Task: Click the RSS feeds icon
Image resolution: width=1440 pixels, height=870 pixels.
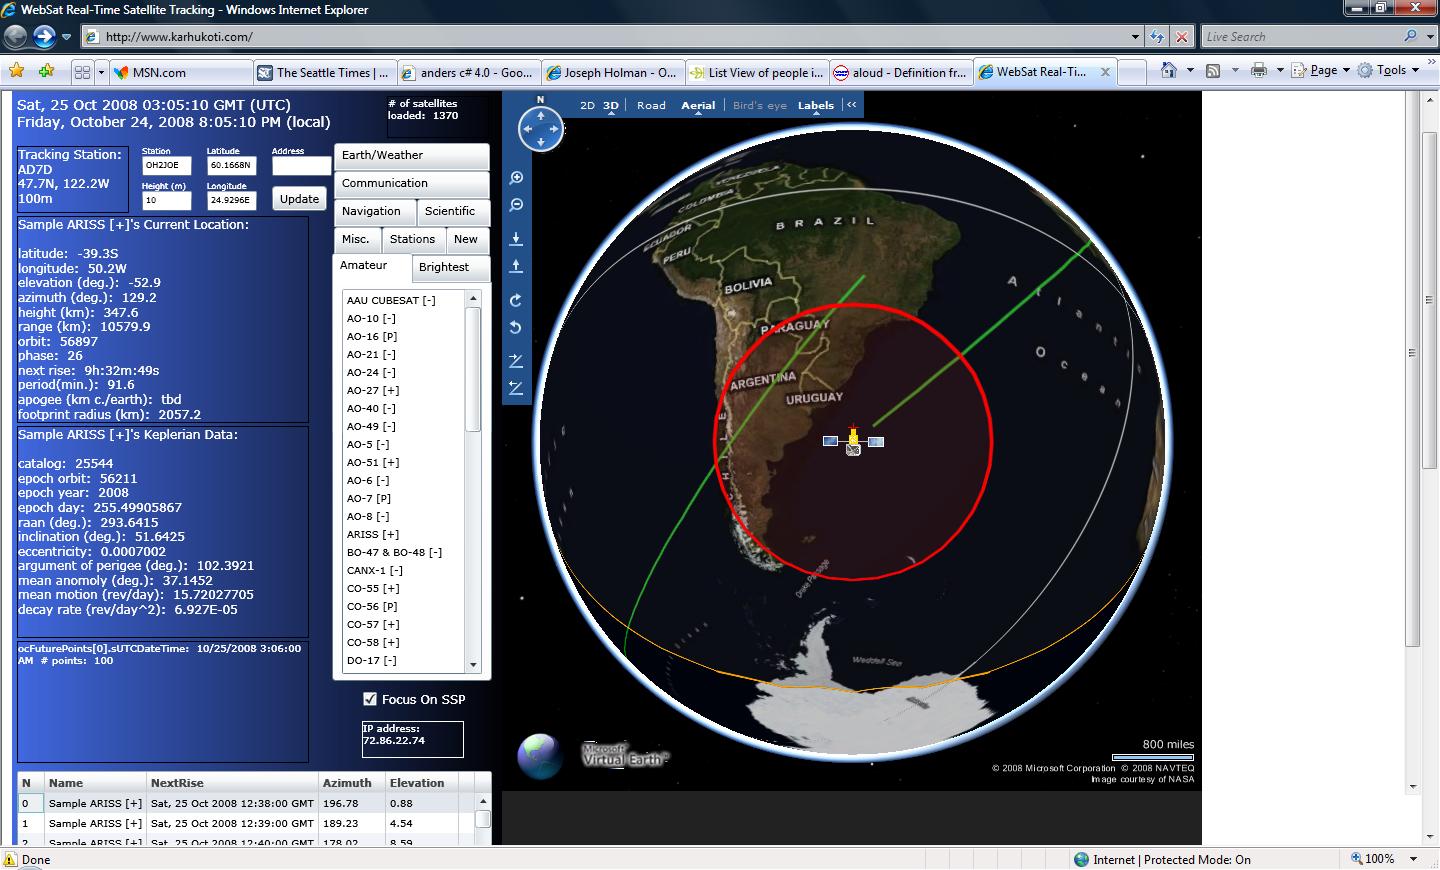Action: tap(1213, 70)
